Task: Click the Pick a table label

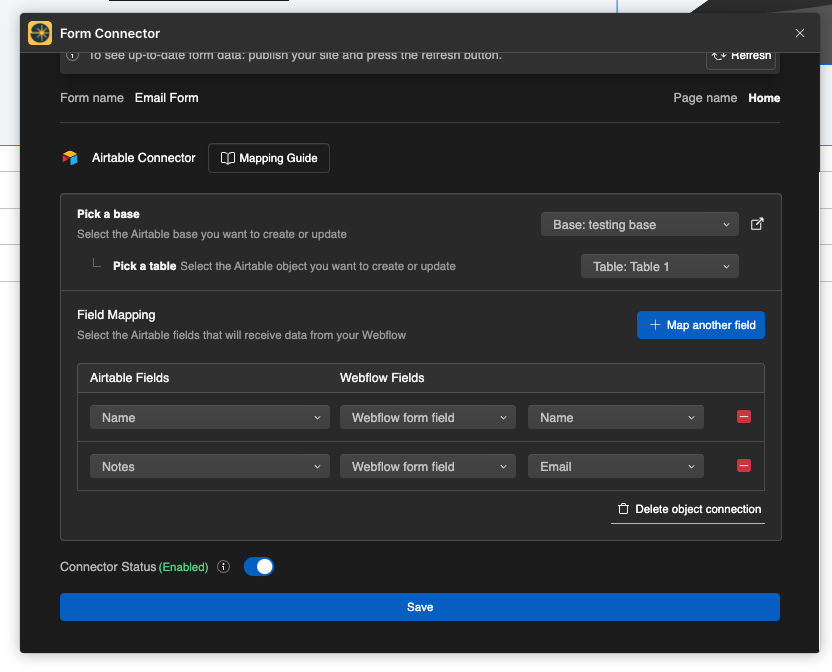Action: (x=144, y=266)
